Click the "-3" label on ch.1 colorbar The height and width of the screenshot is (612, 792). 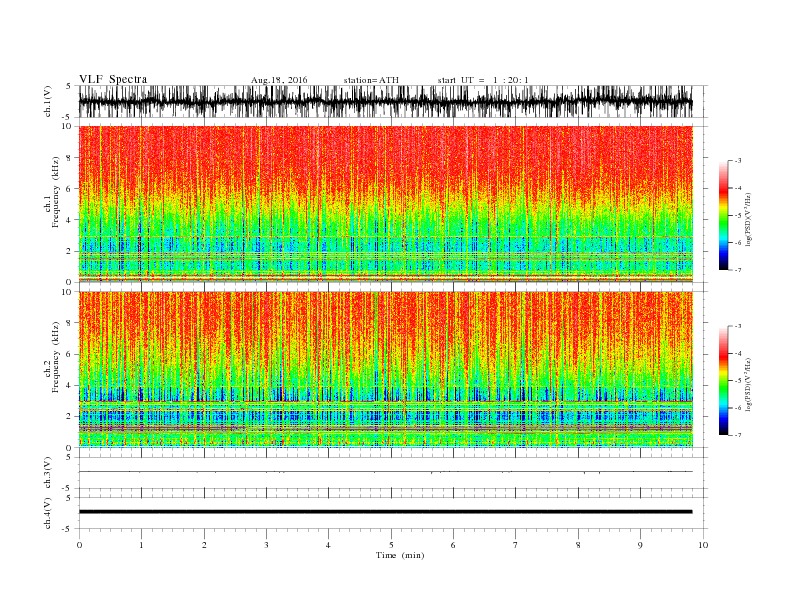click(738, 161)
